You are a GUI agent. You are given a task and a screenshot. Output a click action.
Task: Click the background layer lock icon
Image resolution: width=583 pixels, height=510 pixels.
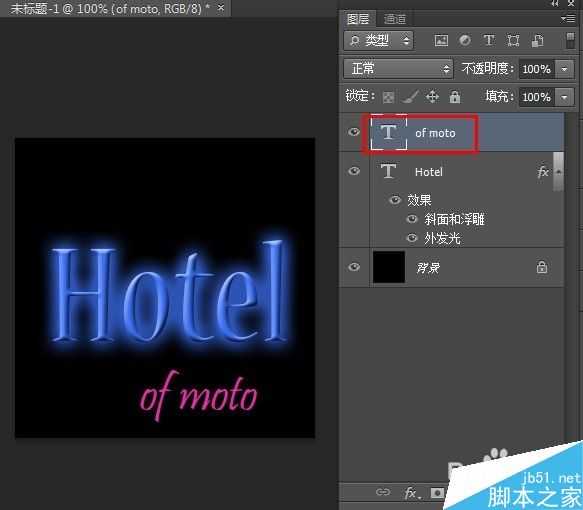click(x=542, y=267)
